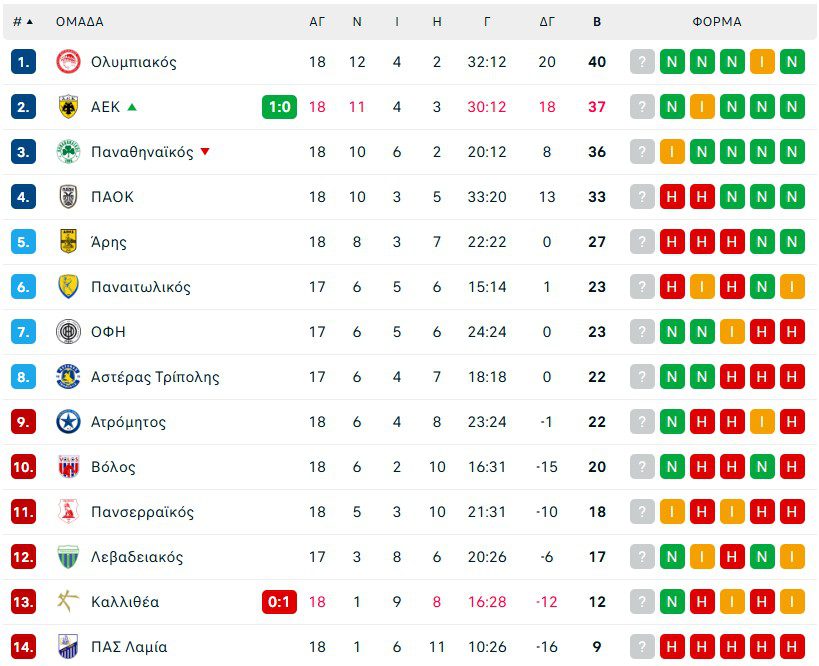Screen dimensions: 819x666
Task: Click the ΟΦΗ club badge
Action: pyautogui.click(x=68, y=332)
